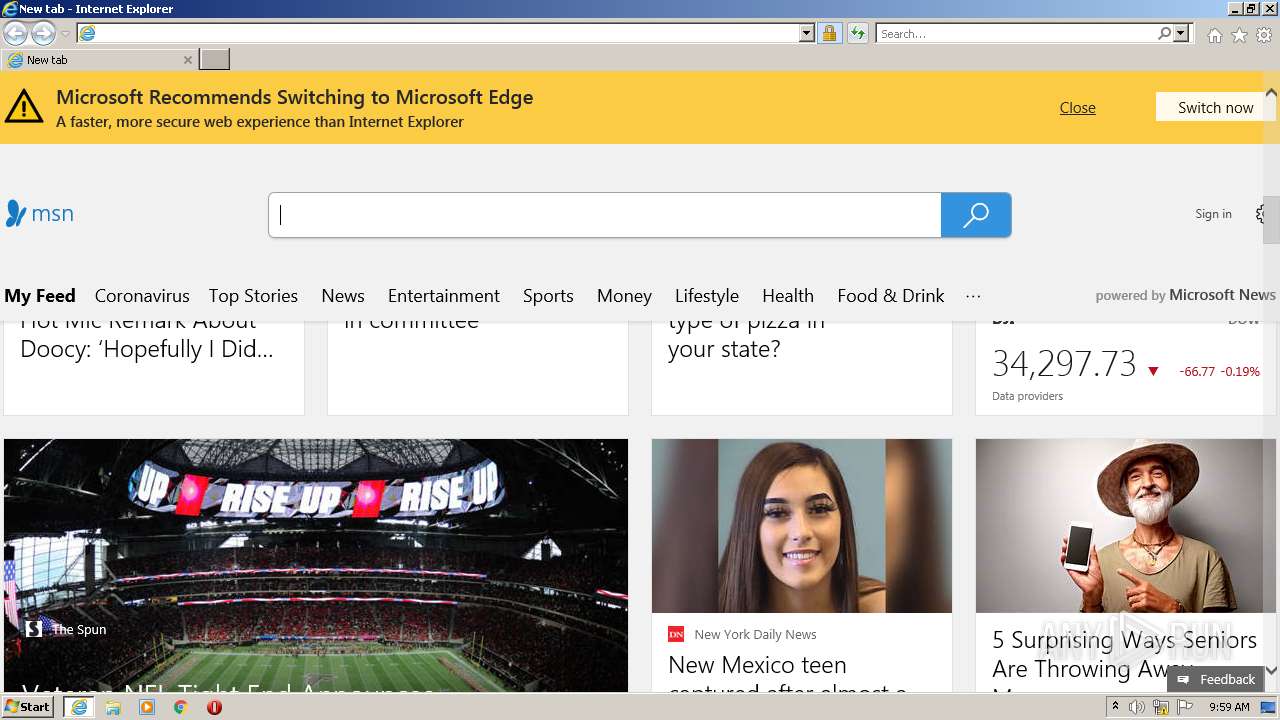Open the News nav item

(x=343, y=296)
